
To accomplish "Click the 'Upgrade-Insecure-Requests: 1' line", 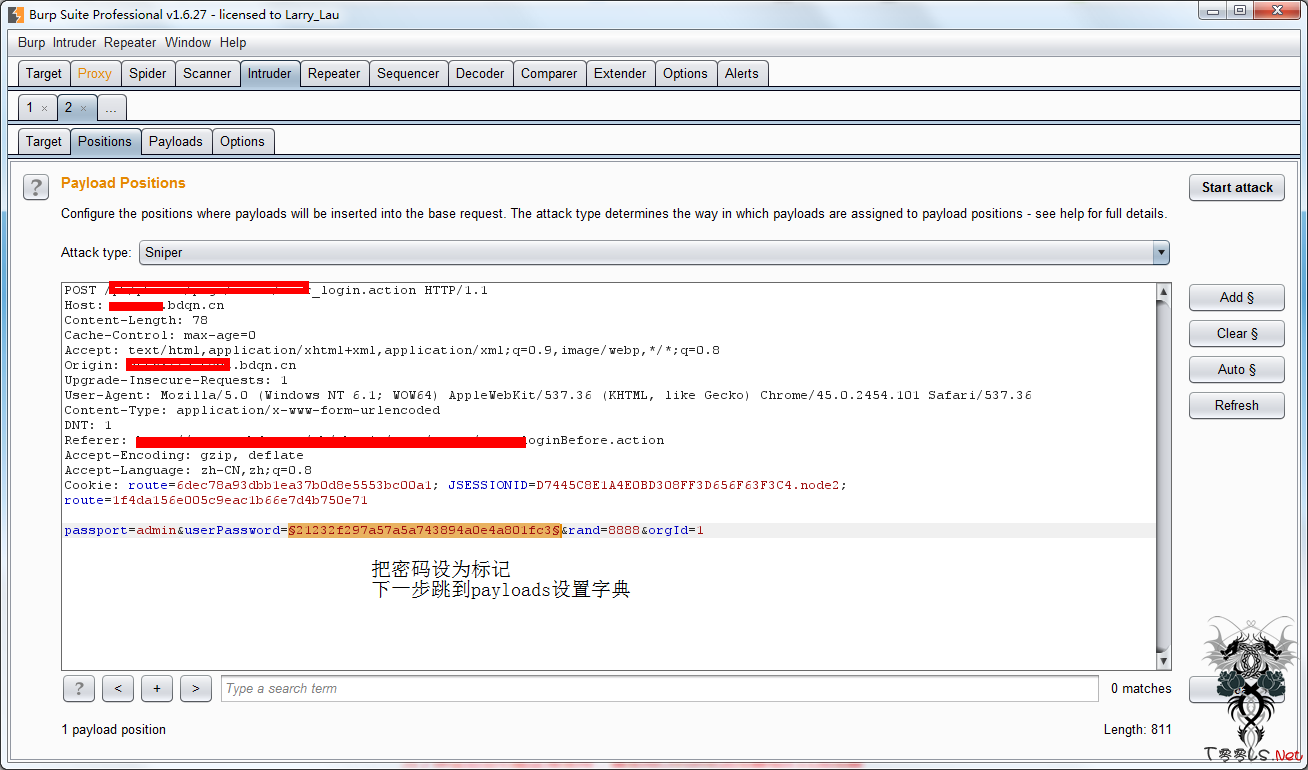I will tap(176, 380).
